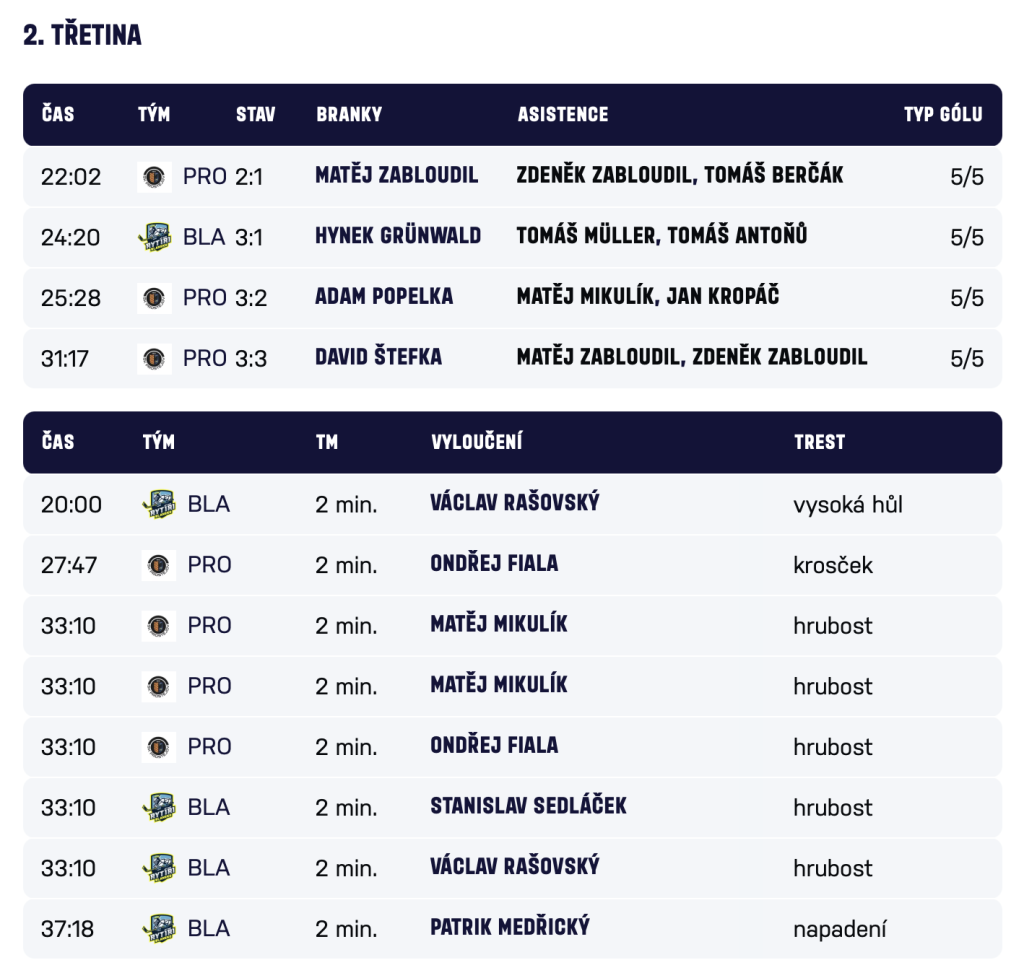Click the PRO team logo in the 22:02 goal row
This screenshot has height=973, width=1024.
pyautogui.click(x=154, y=177)
